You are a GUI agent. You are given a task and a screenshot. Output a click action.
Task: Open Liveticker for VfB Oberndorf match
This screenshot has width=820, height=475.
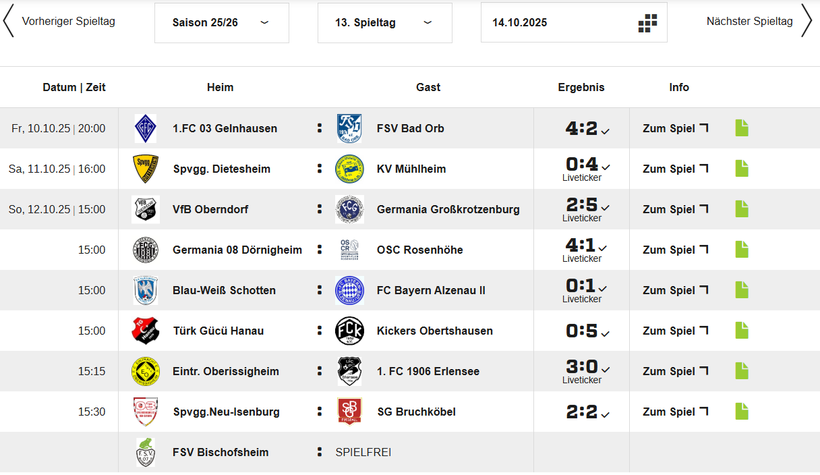click(x=581, y=218)
